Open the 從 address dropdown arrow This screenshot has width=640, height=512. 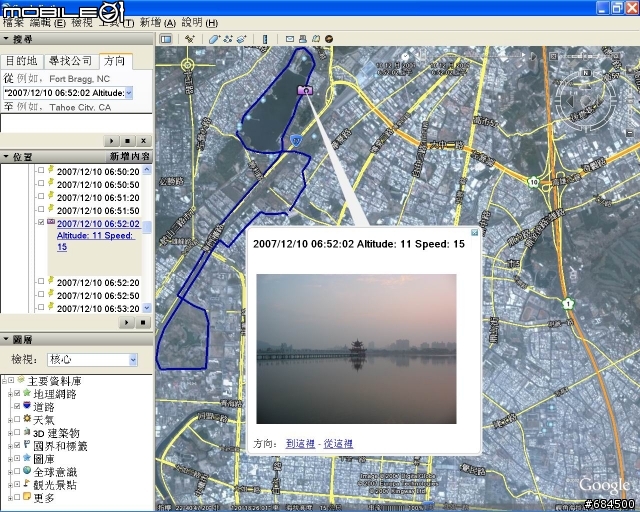tap(129, 93)
